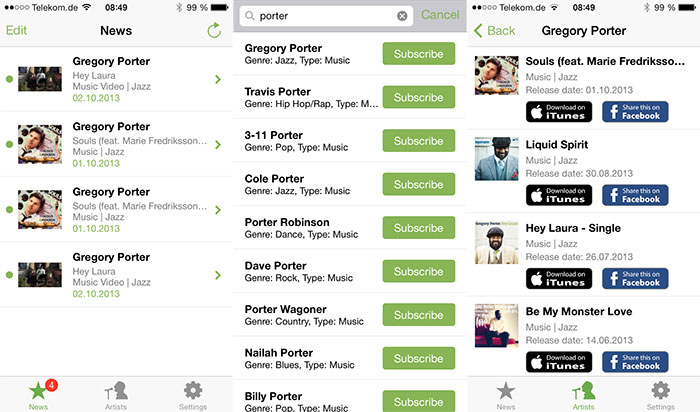The height and width of the screenshot is (412, 700).
Task: Subscribe to Porter Robinson
Action: [x=419, y=228]
